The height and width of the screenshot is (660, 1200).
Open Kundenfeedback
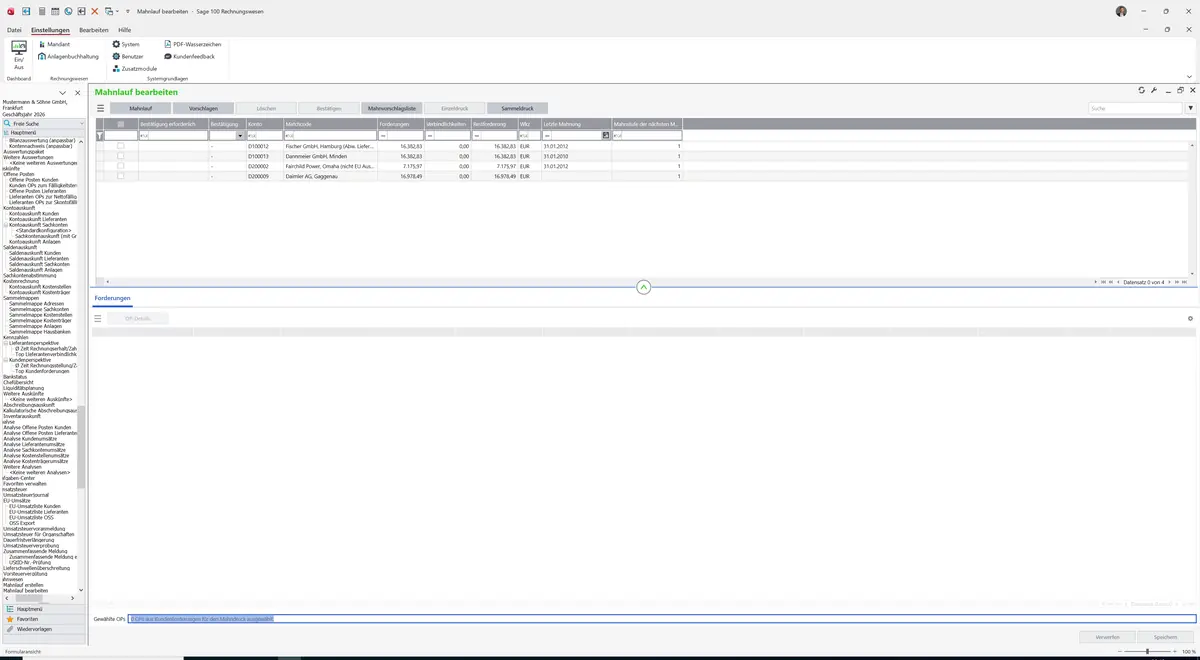coord(189,57)
